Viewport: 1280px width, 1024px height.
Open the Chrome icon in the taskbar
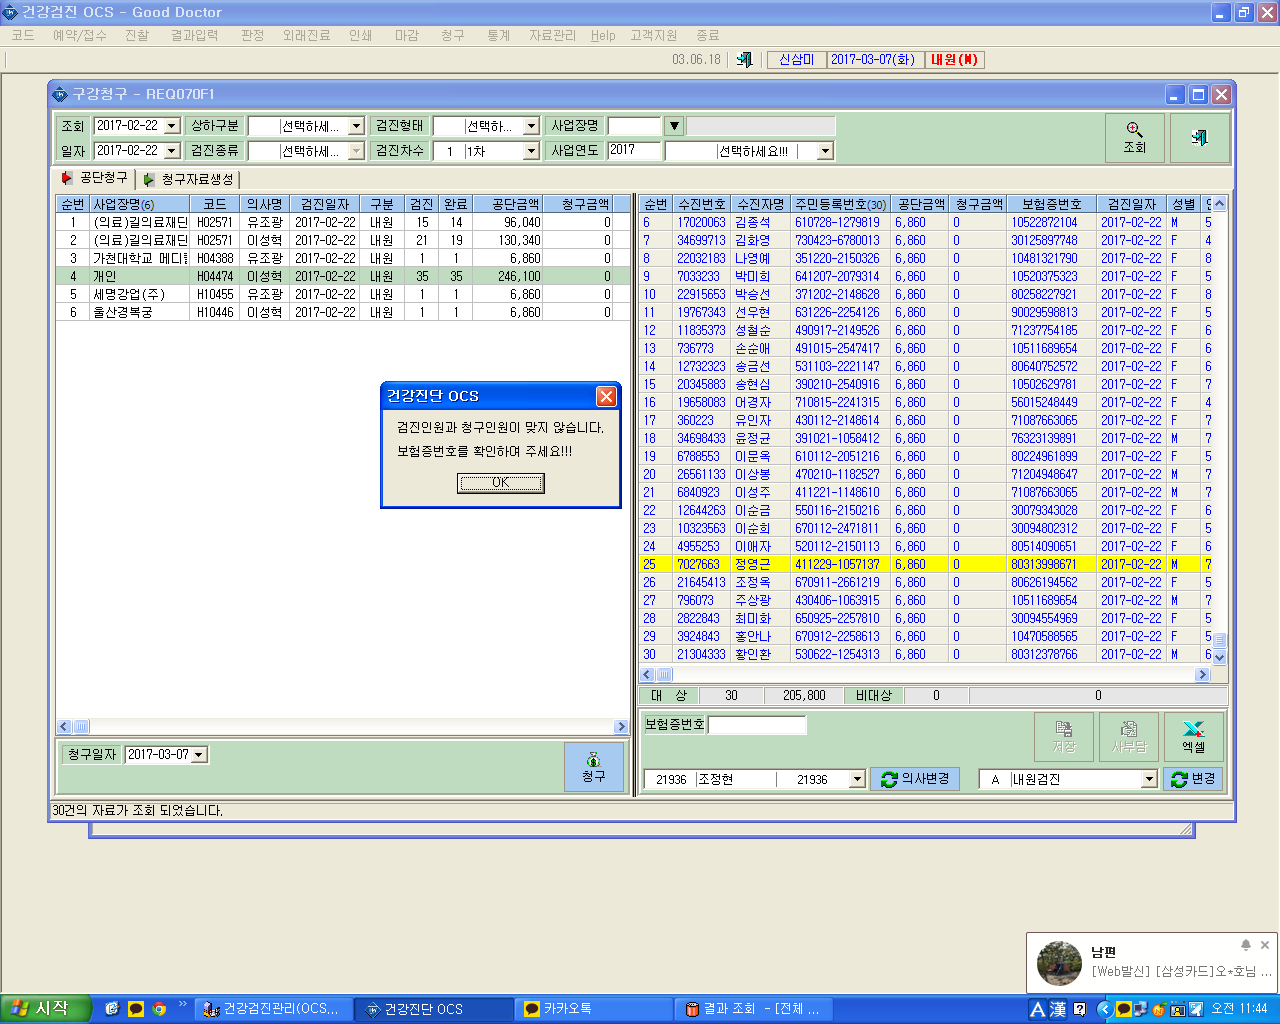[159, 1009]
